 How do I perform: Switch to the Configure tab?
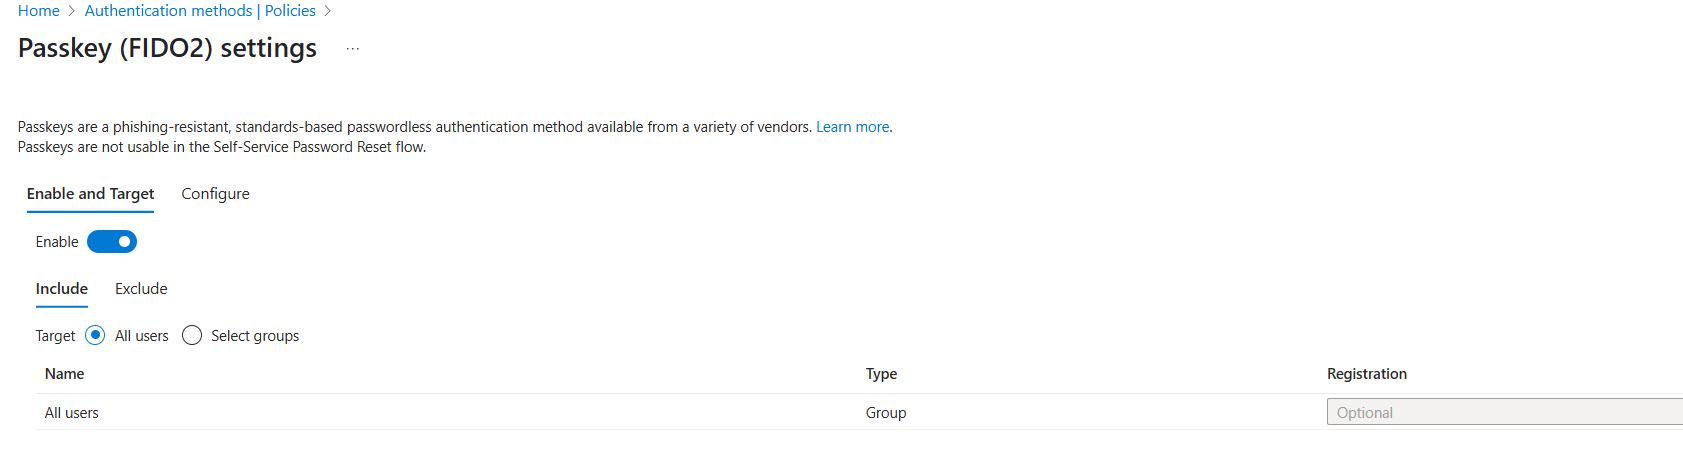215,194
